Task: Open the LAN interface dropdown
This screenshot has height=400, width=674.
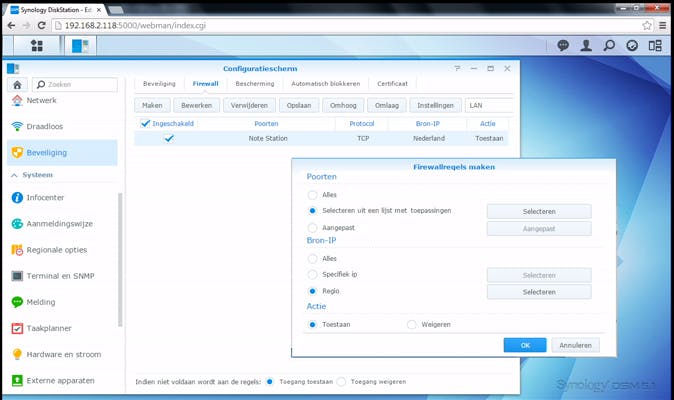Action: click(x=488, y=105)
